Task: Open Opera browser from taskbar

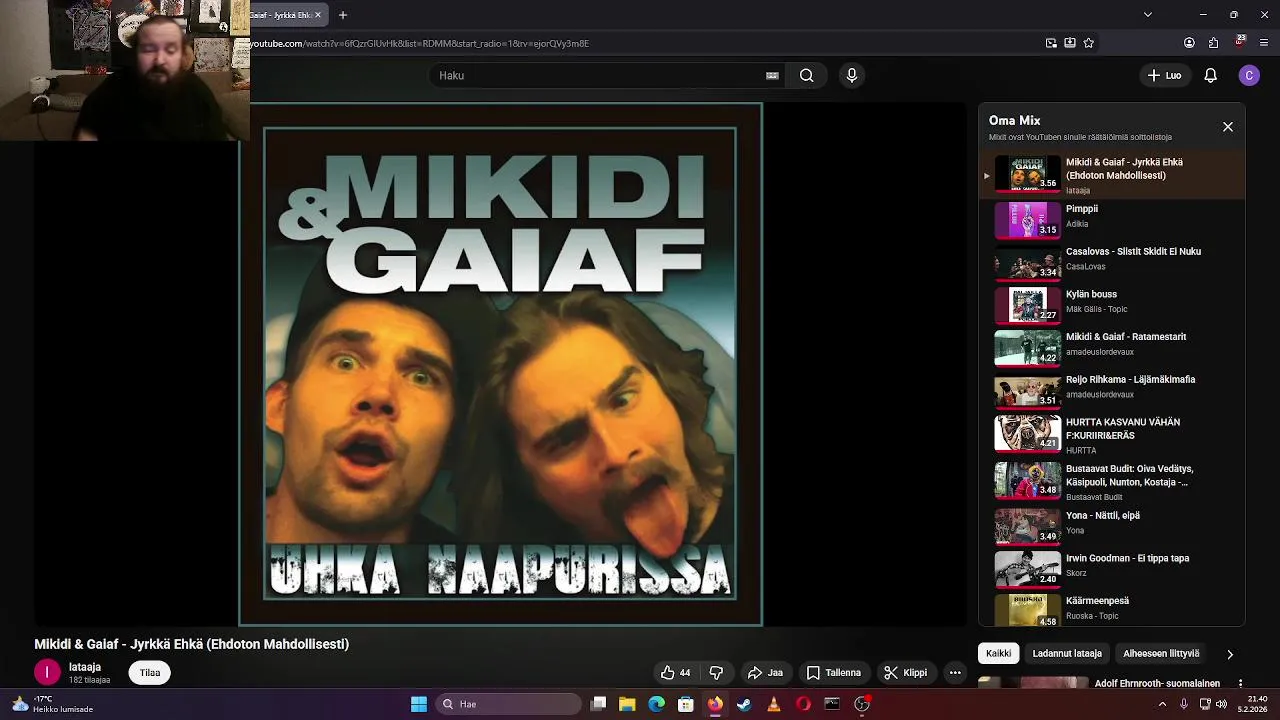Action: tap(803, 704)
